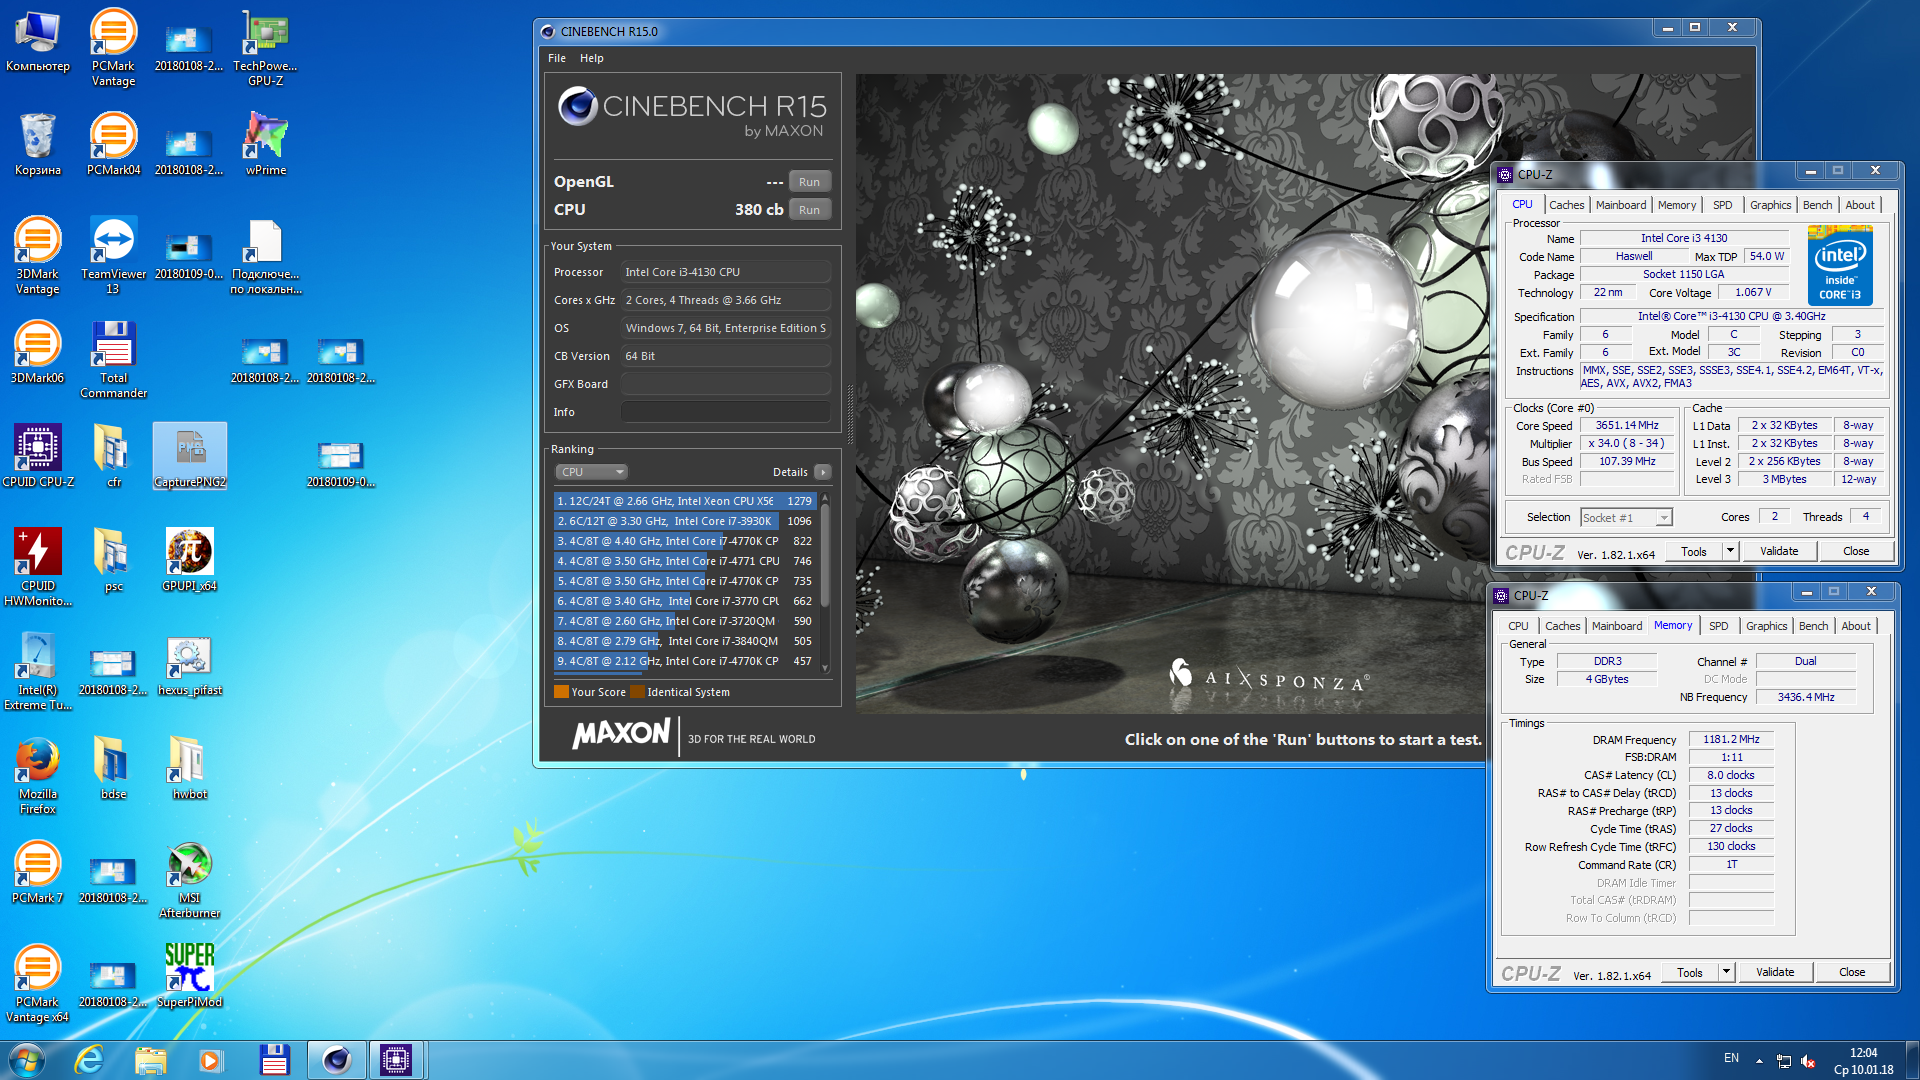Open the volume icon in system tray

click(x=1807, y=1061)
